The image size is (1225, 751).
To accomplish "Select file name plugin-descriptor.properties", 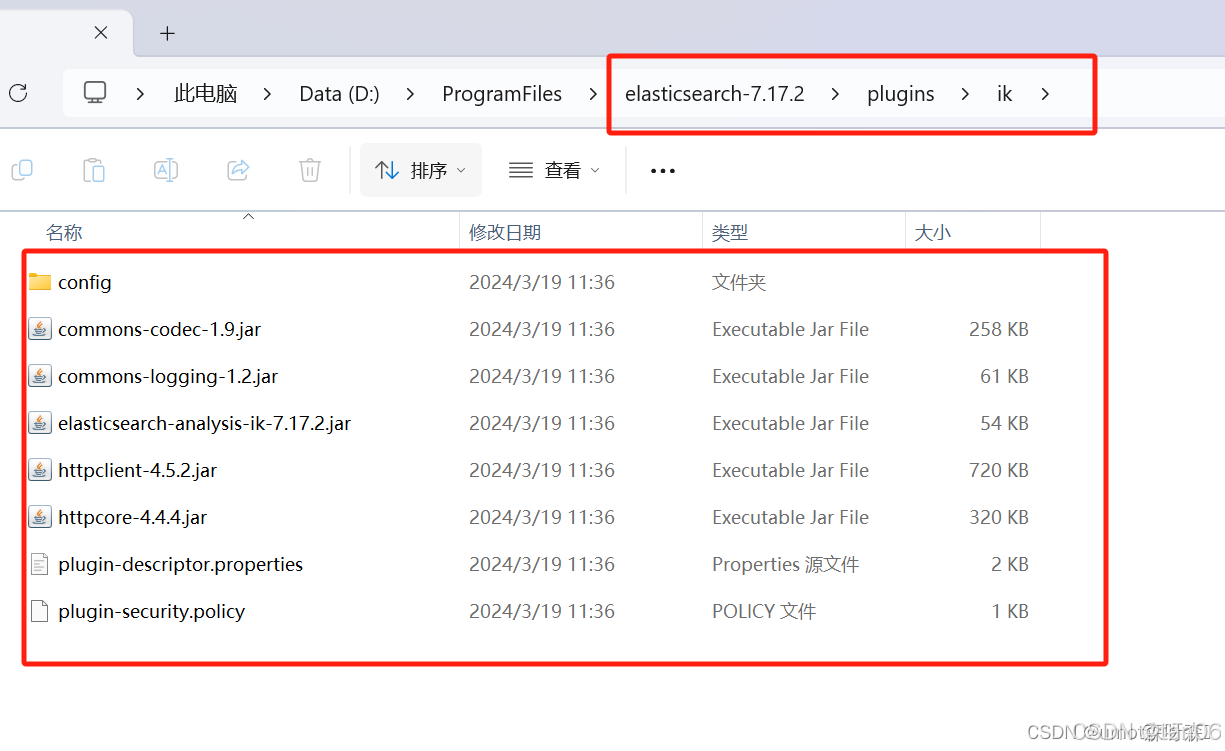I will click(x=180, y=564).
